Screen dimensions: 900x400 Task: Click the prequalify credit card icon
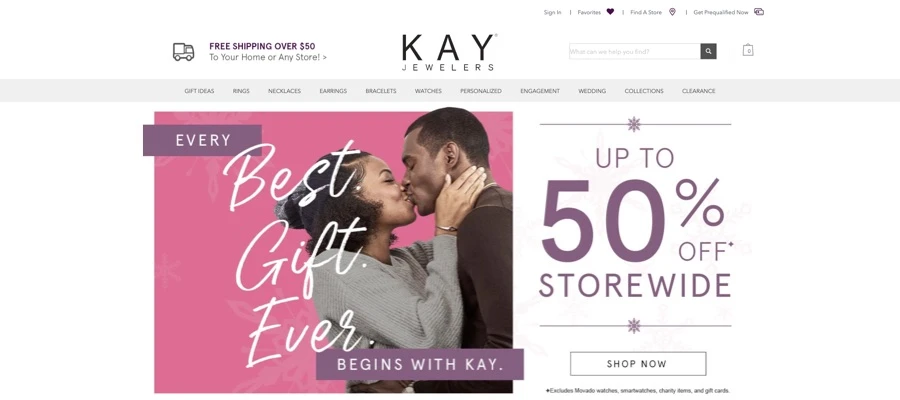759,11
